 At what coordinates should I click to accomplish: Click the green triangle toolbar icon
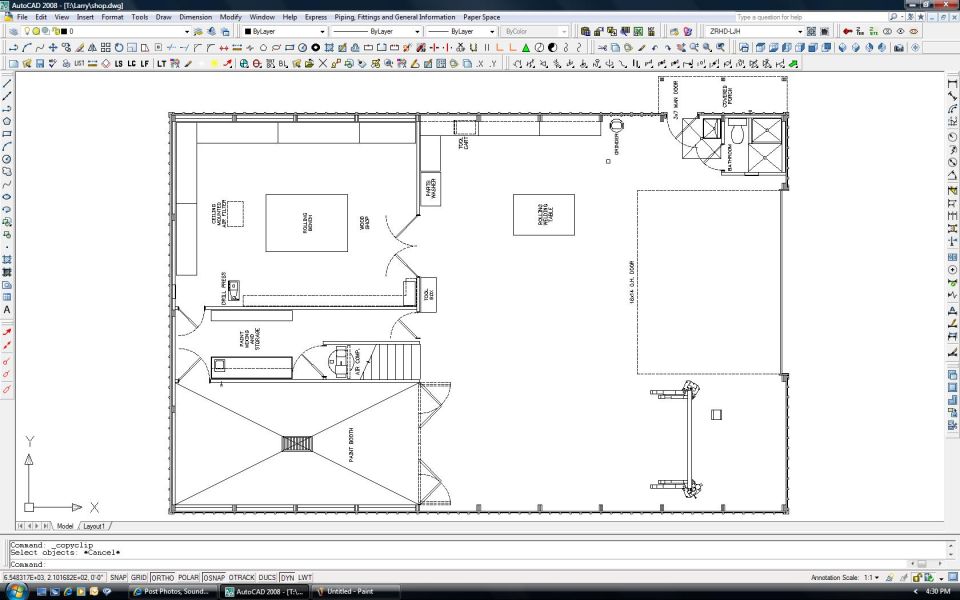point(526,47)
